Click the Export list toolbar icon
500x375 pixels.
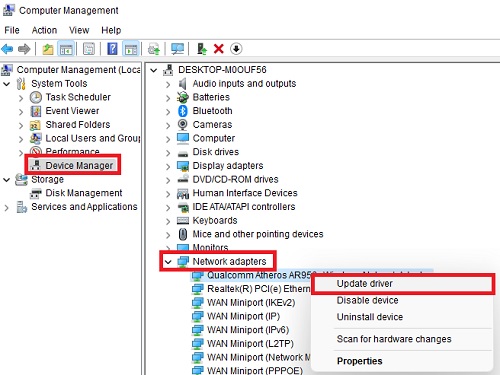coord(154,49)
